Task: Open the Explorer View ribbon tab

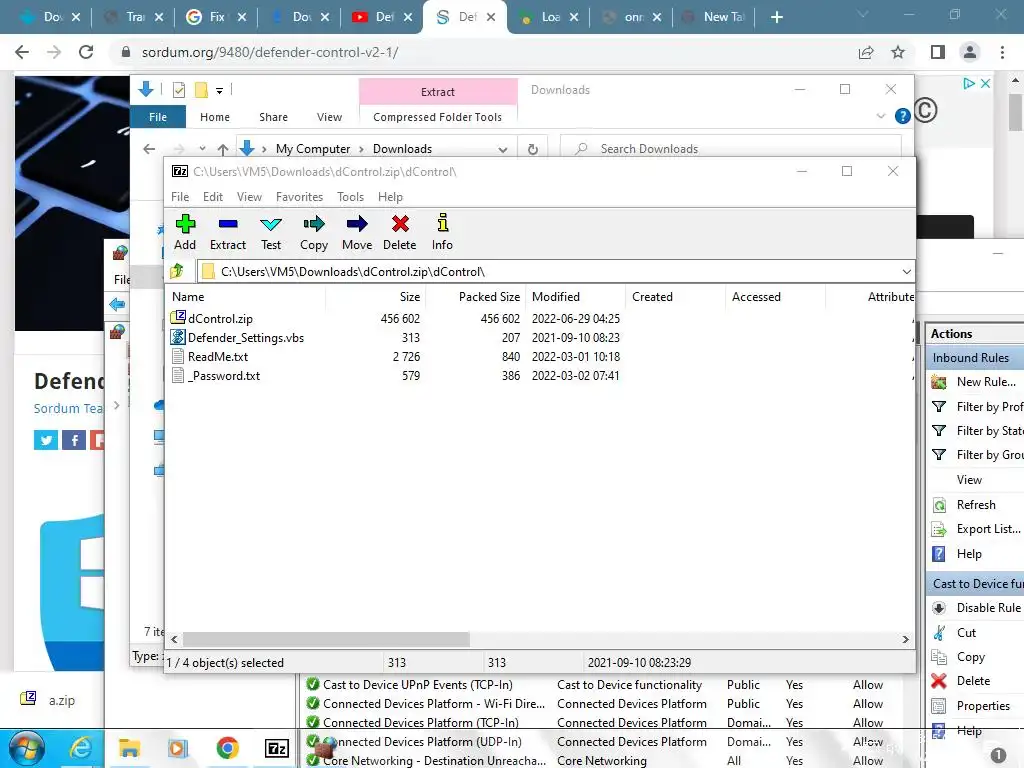Action: point(329,117)
